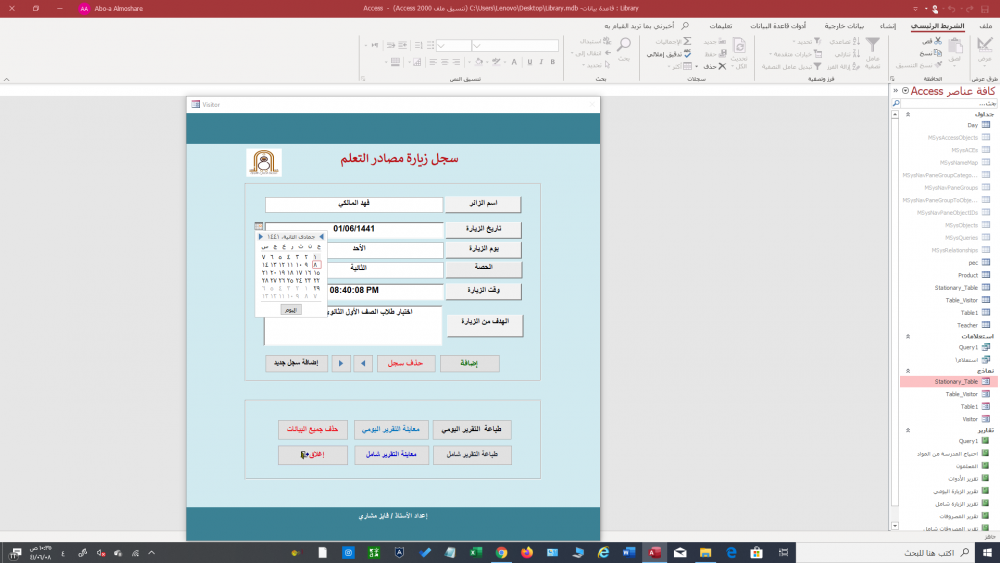Viewport: 1000px width, 563px height.
Task: Collapse the Forms (نماذج) group
Action: [908, 370]
